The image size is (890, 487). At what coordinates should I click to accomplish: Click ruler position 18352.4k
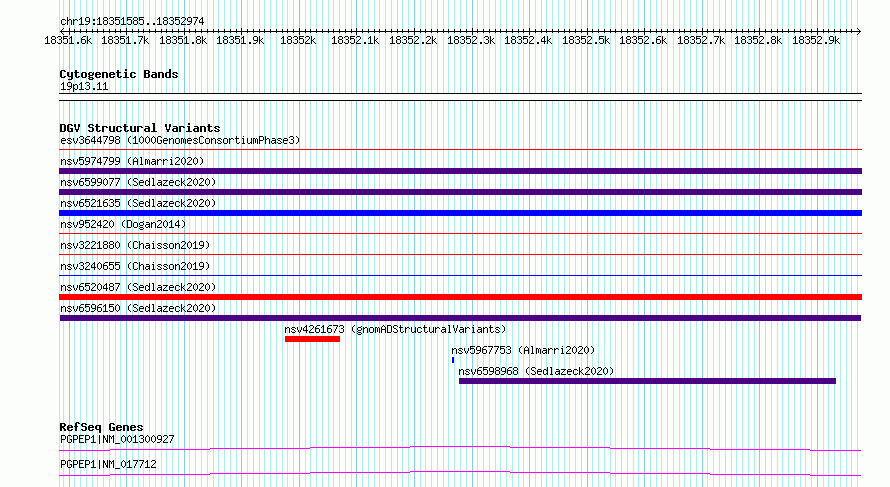(x=528, y=40)
